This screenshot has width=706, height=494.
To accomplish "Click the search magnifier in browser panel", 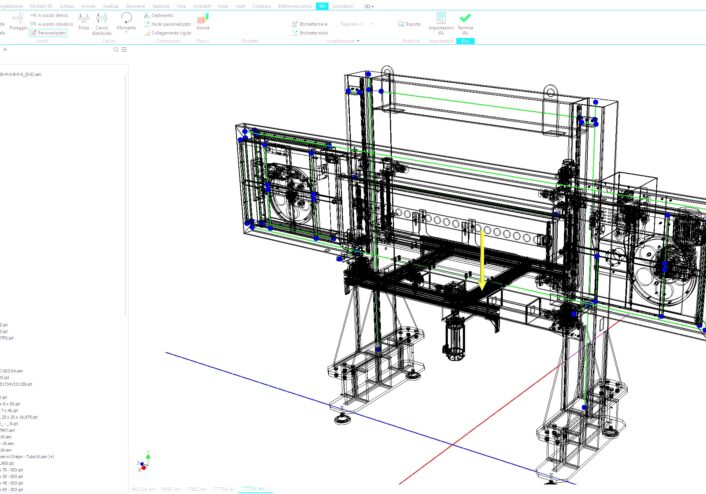I will coord(115,48).
